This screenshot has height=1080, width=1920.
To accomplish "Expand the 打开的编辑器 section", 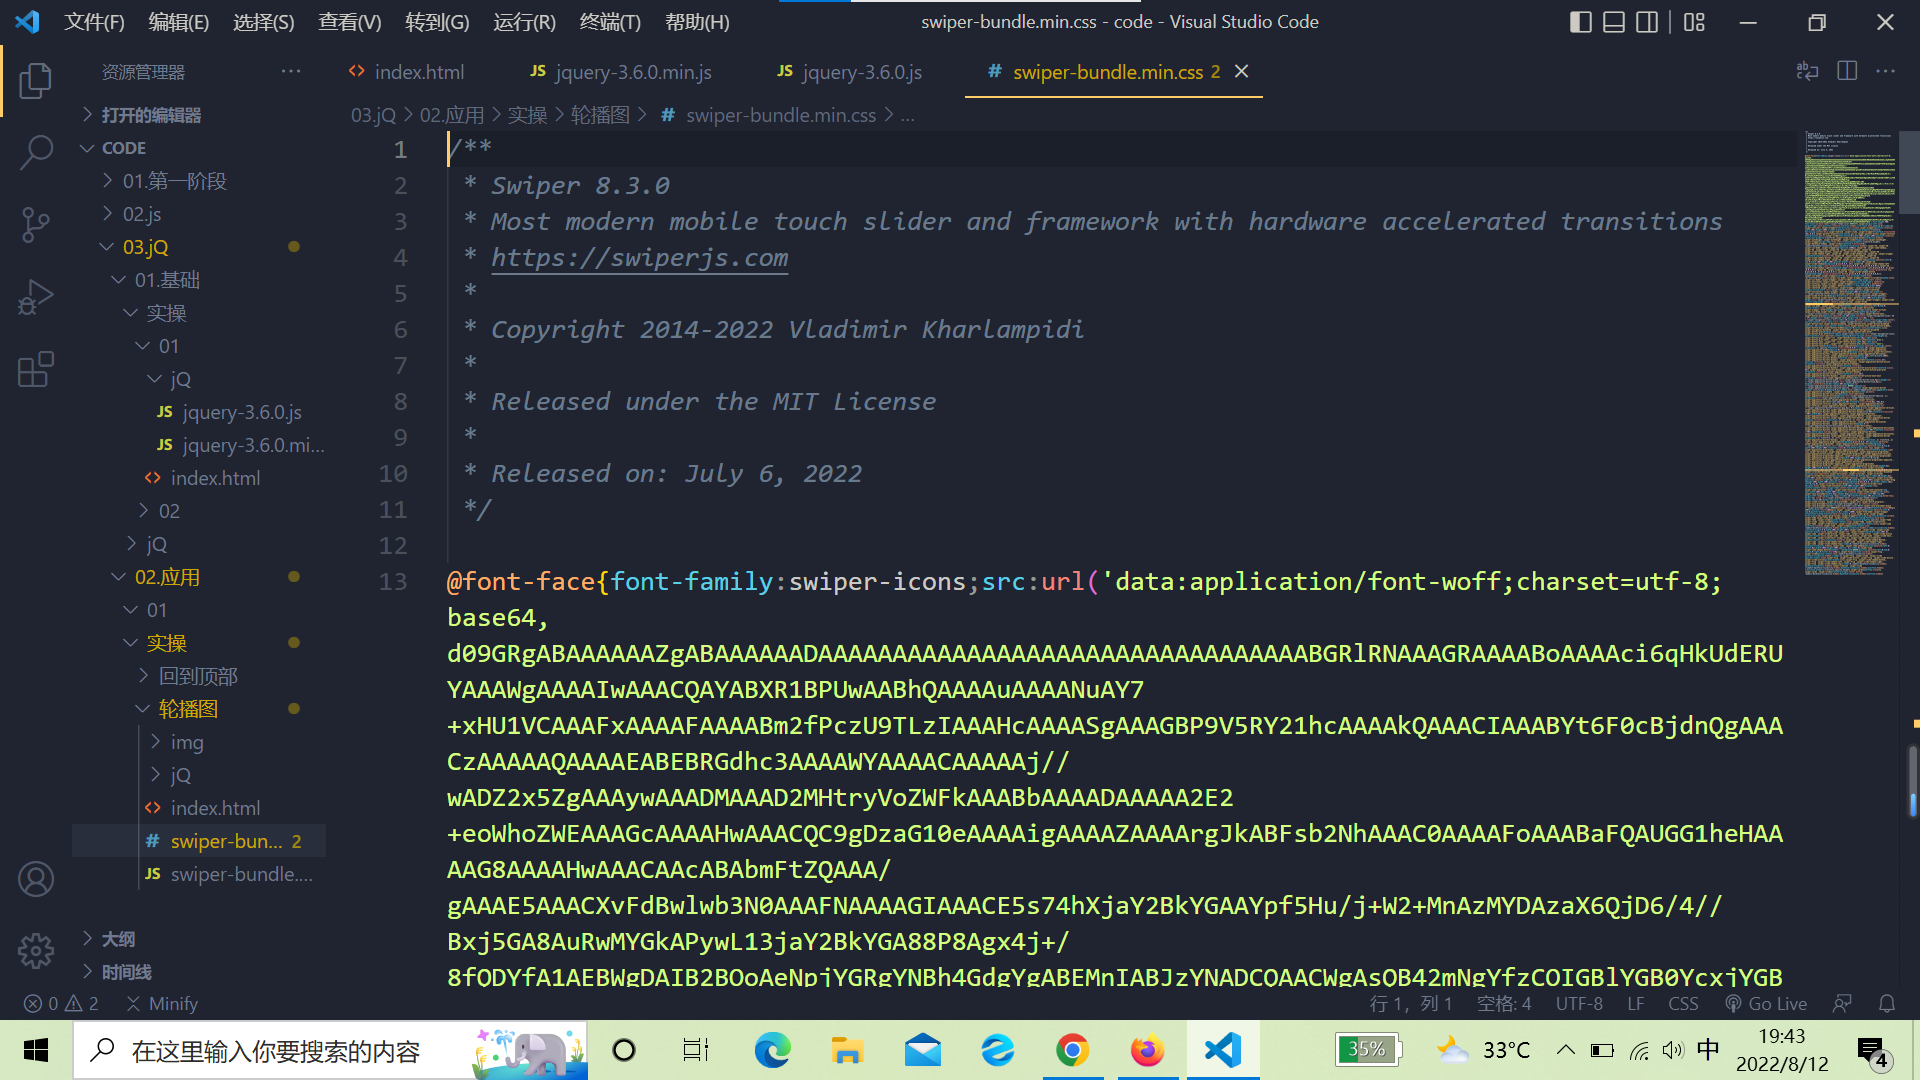I will (150, 115).
